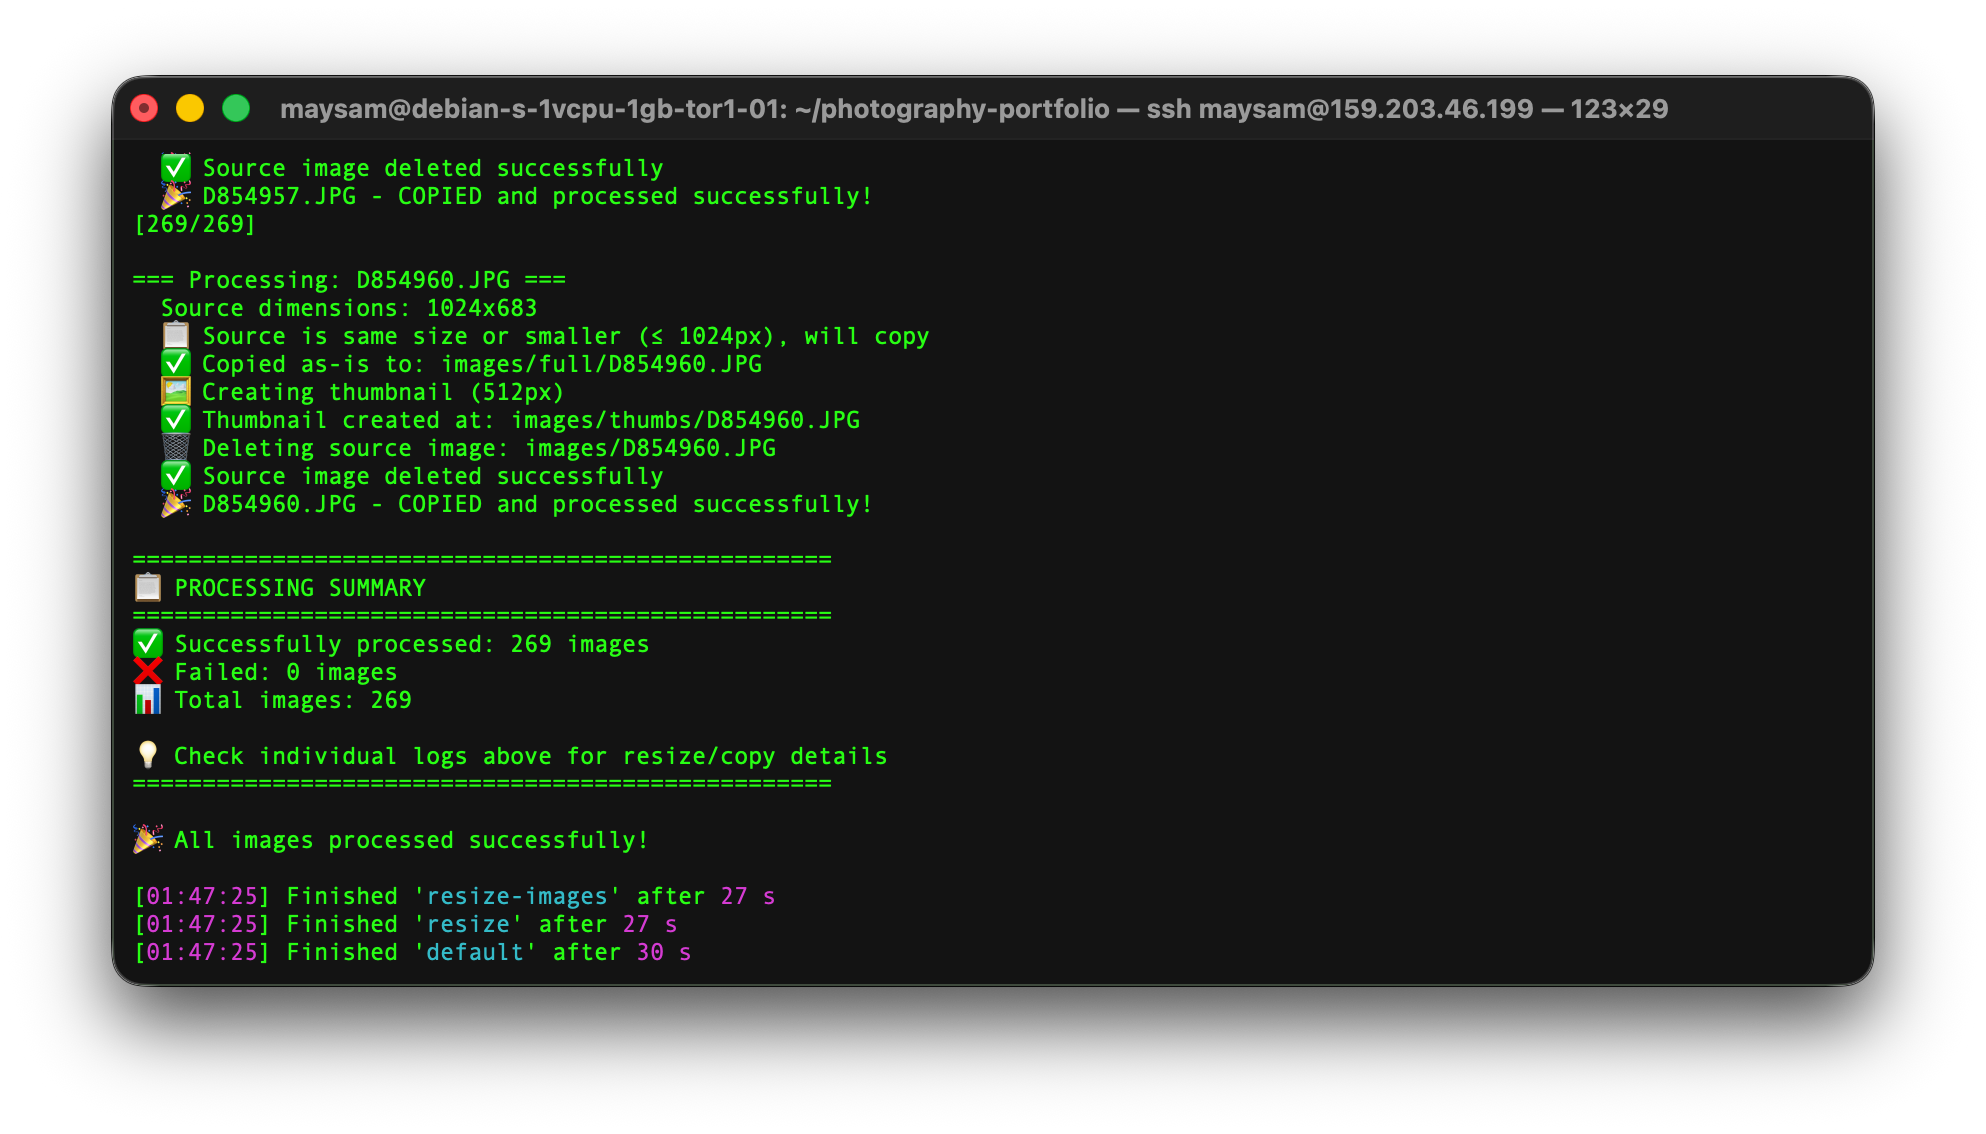Click the checkmark icon beside 'Copied as-is to'
The height and width of the screenshot is (1134, 1986).
176,363
